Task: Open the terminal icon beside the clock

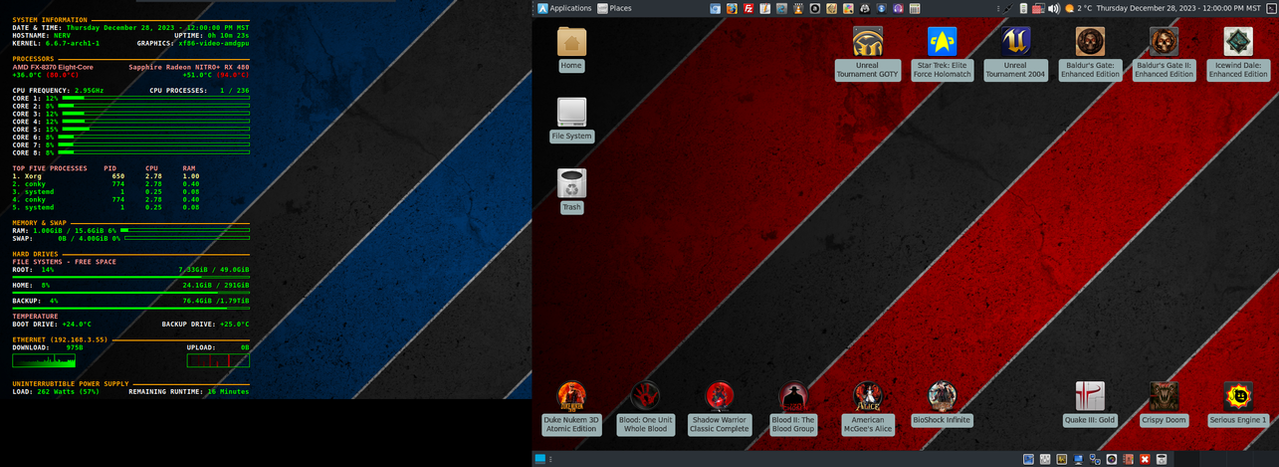Action: [x=1271, y=8]
